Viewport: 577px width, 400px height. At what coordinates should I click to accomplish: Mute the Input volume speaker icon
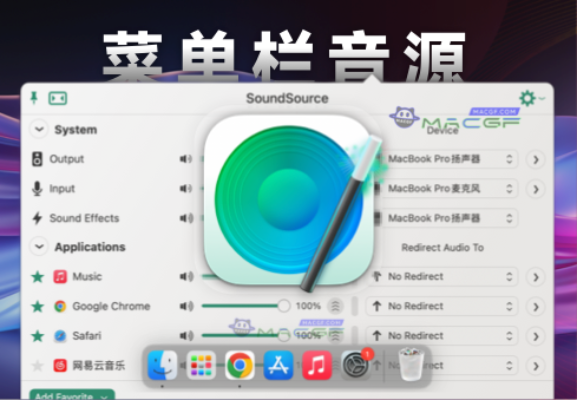[x=186, y=189]
